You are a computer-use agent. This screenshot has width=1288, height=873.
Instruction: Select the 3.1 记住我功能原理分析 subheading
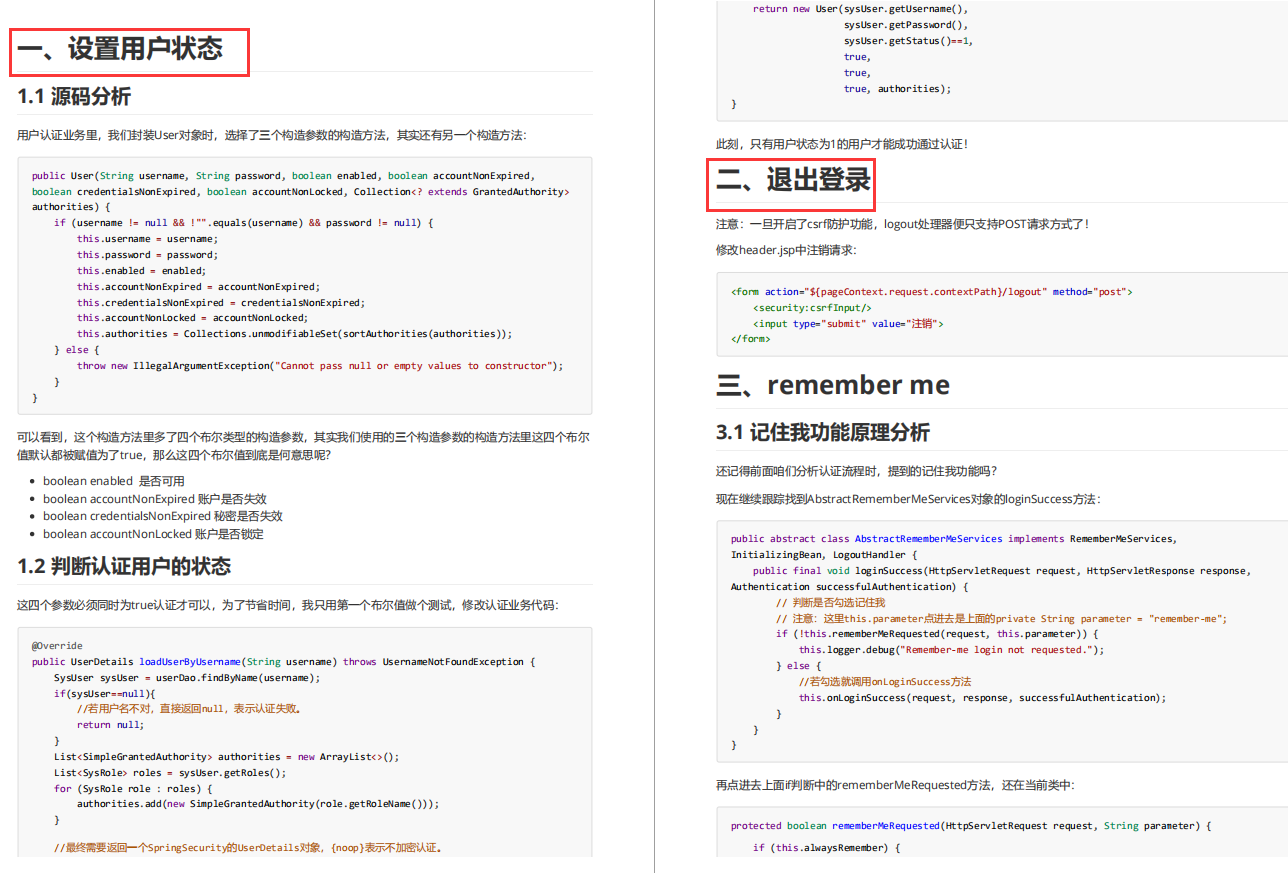click(x=823, y=433)
